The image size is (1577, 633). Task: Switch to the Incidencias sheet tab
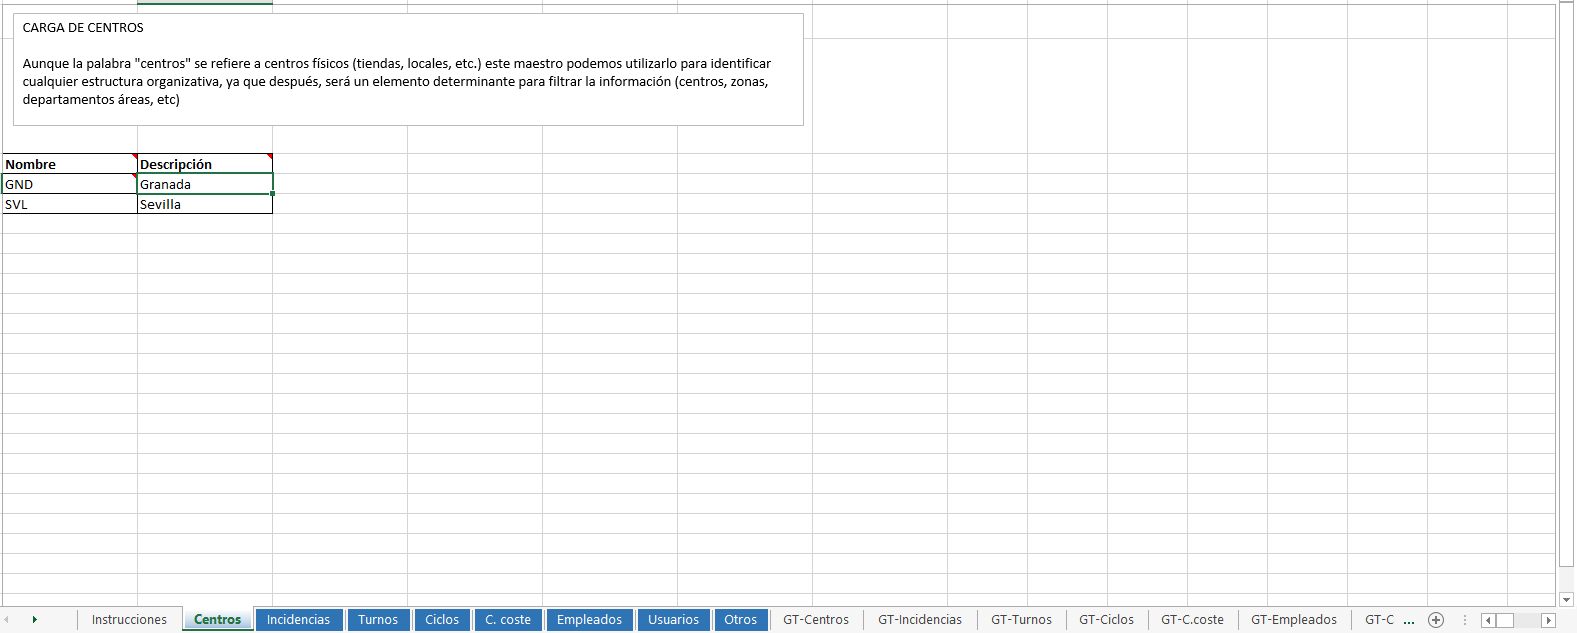298,620
